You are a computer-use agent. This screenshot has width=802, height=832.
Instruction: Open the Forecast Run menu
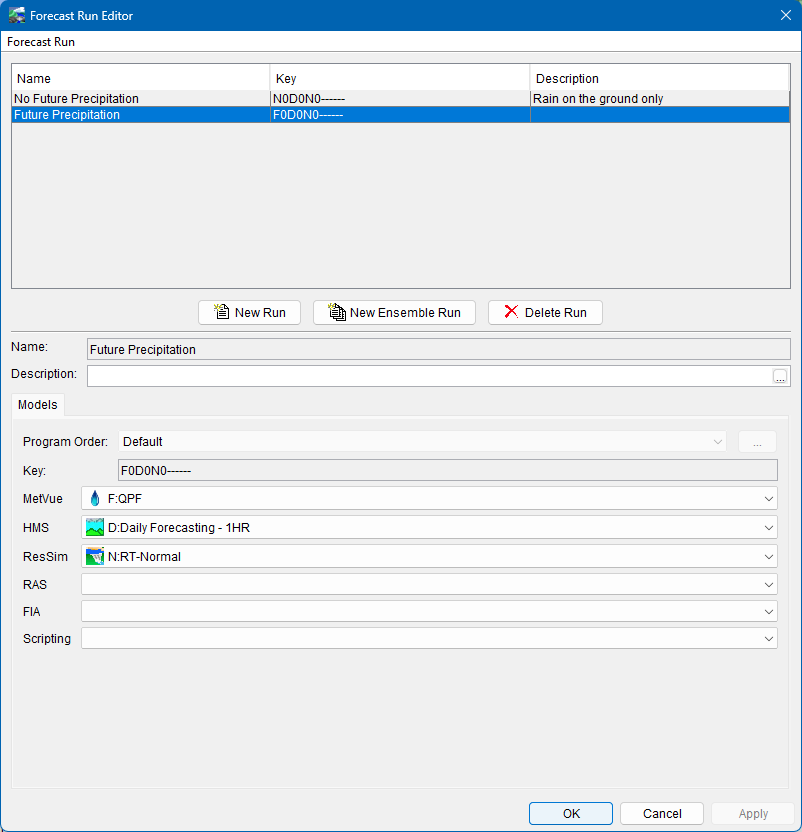pos(41,42)
